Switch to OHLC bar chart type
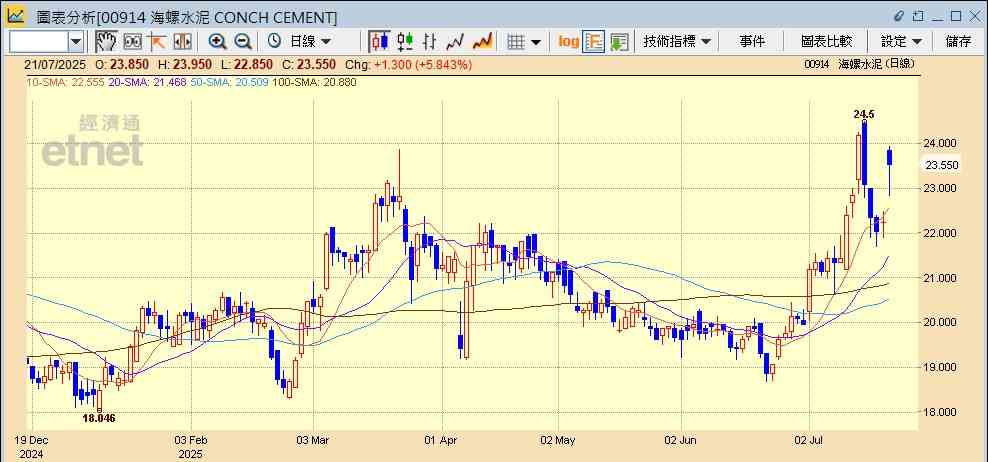This screenshot has width=988, height=462. tap(430, 42)
